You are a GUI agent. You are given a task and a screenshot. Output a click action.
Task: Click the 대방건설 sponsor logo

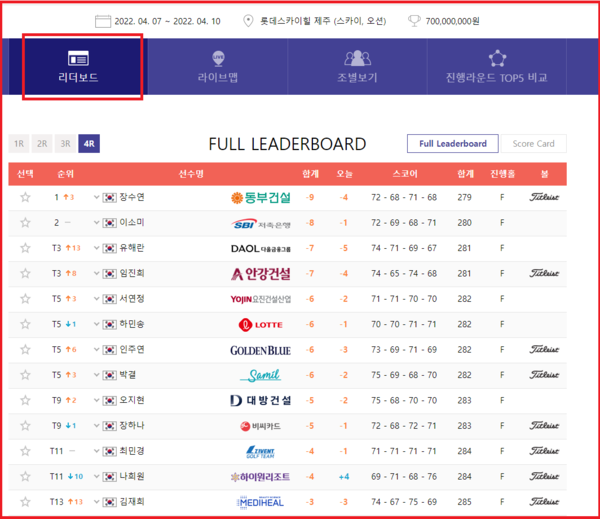261,401
